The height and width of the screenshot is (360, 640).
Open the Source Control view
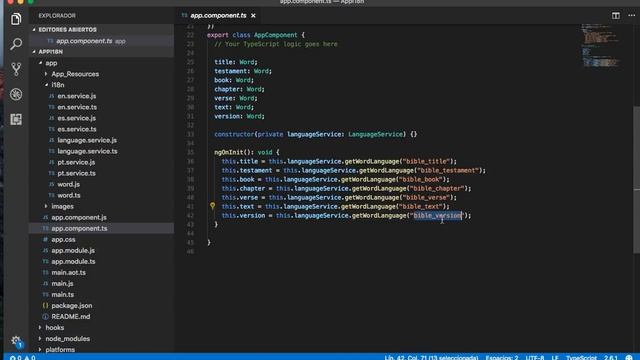click(16, 69)
